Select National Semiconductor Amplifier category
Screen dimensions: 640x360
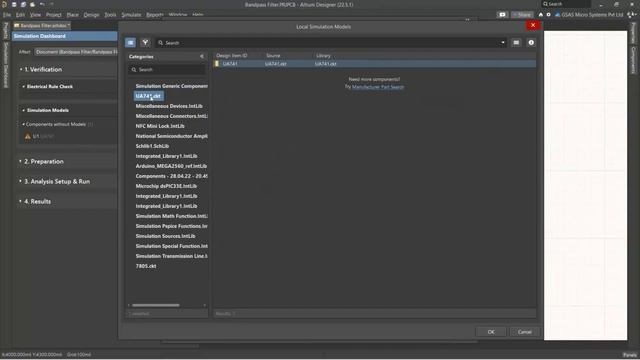pos(171,136)
